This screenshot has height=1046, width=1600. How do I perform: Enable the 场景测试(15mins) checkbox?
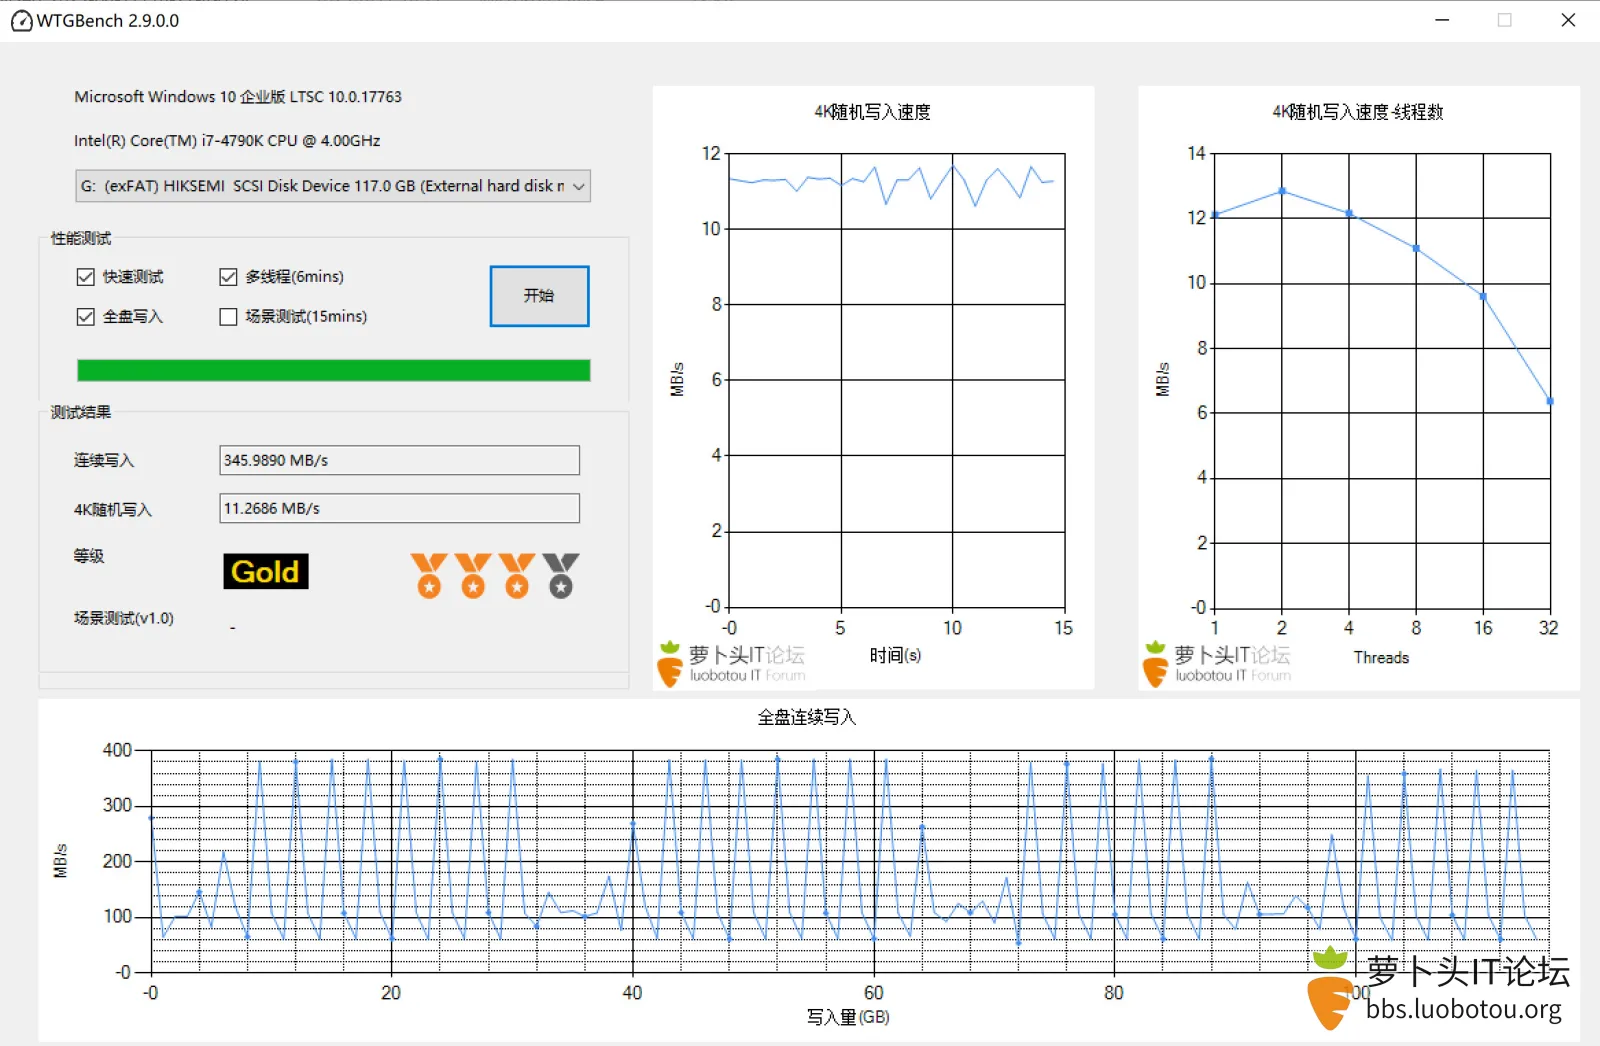pyautogui.click(x=228, y=317)
